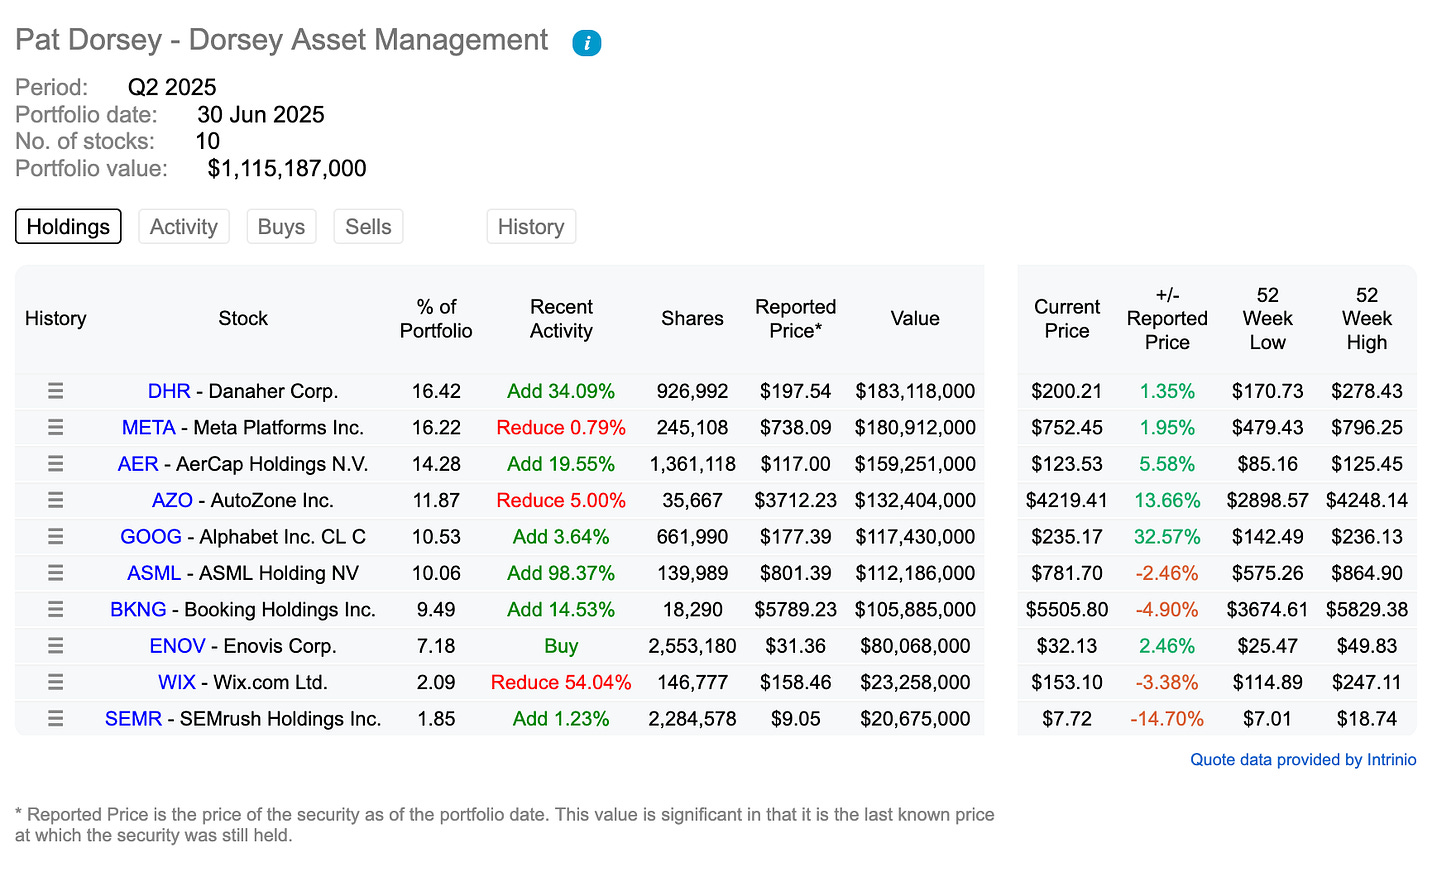Open META - Meta Platforms stock link
This screenshot has width=1456, height=872.
pyautogui.click(x=243, y=427)
